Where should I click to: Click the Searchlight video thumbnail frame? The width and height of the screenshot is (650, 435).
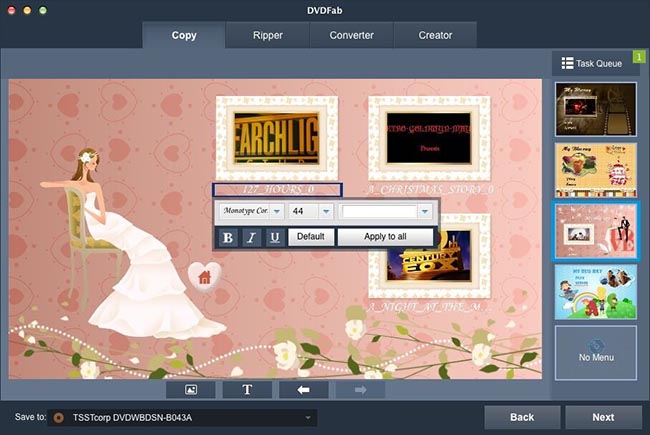coord(277,139)
